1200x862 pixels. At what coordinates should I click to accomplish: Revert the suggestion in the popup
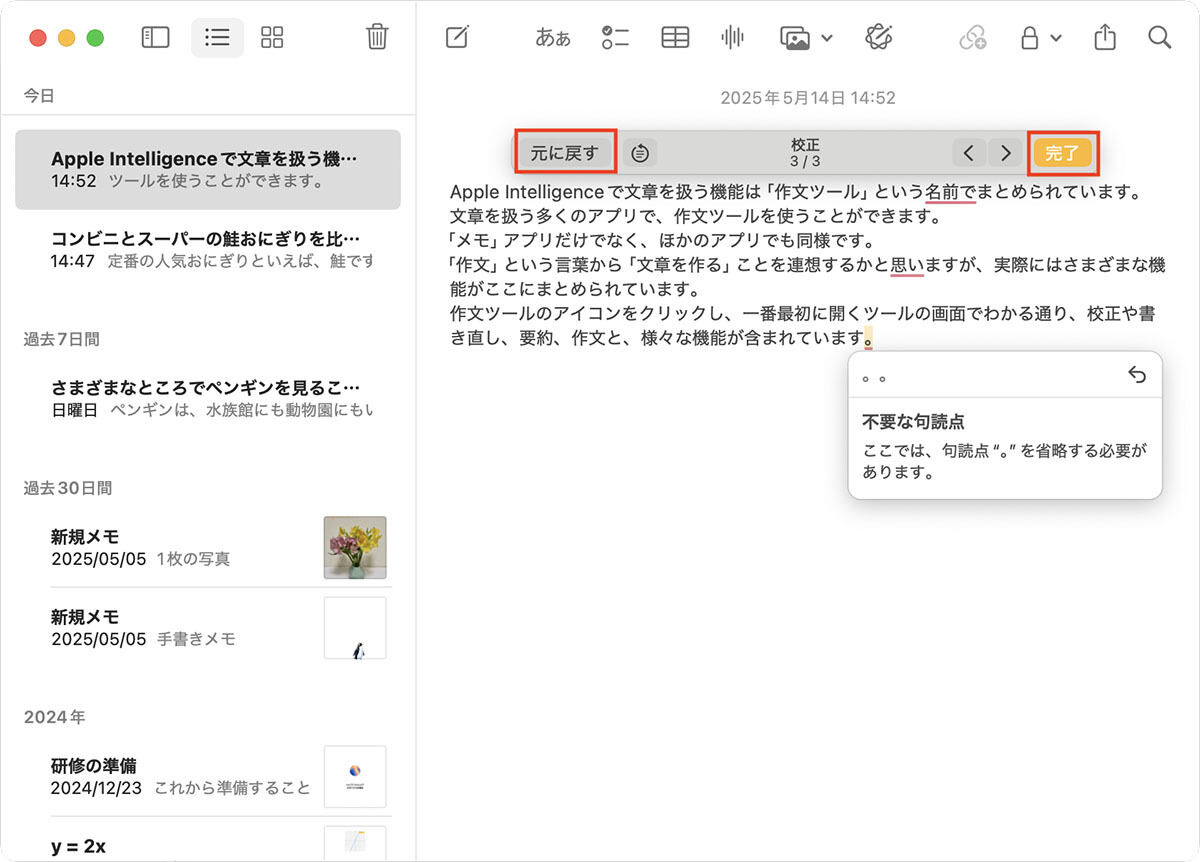tap(1136, 375)
